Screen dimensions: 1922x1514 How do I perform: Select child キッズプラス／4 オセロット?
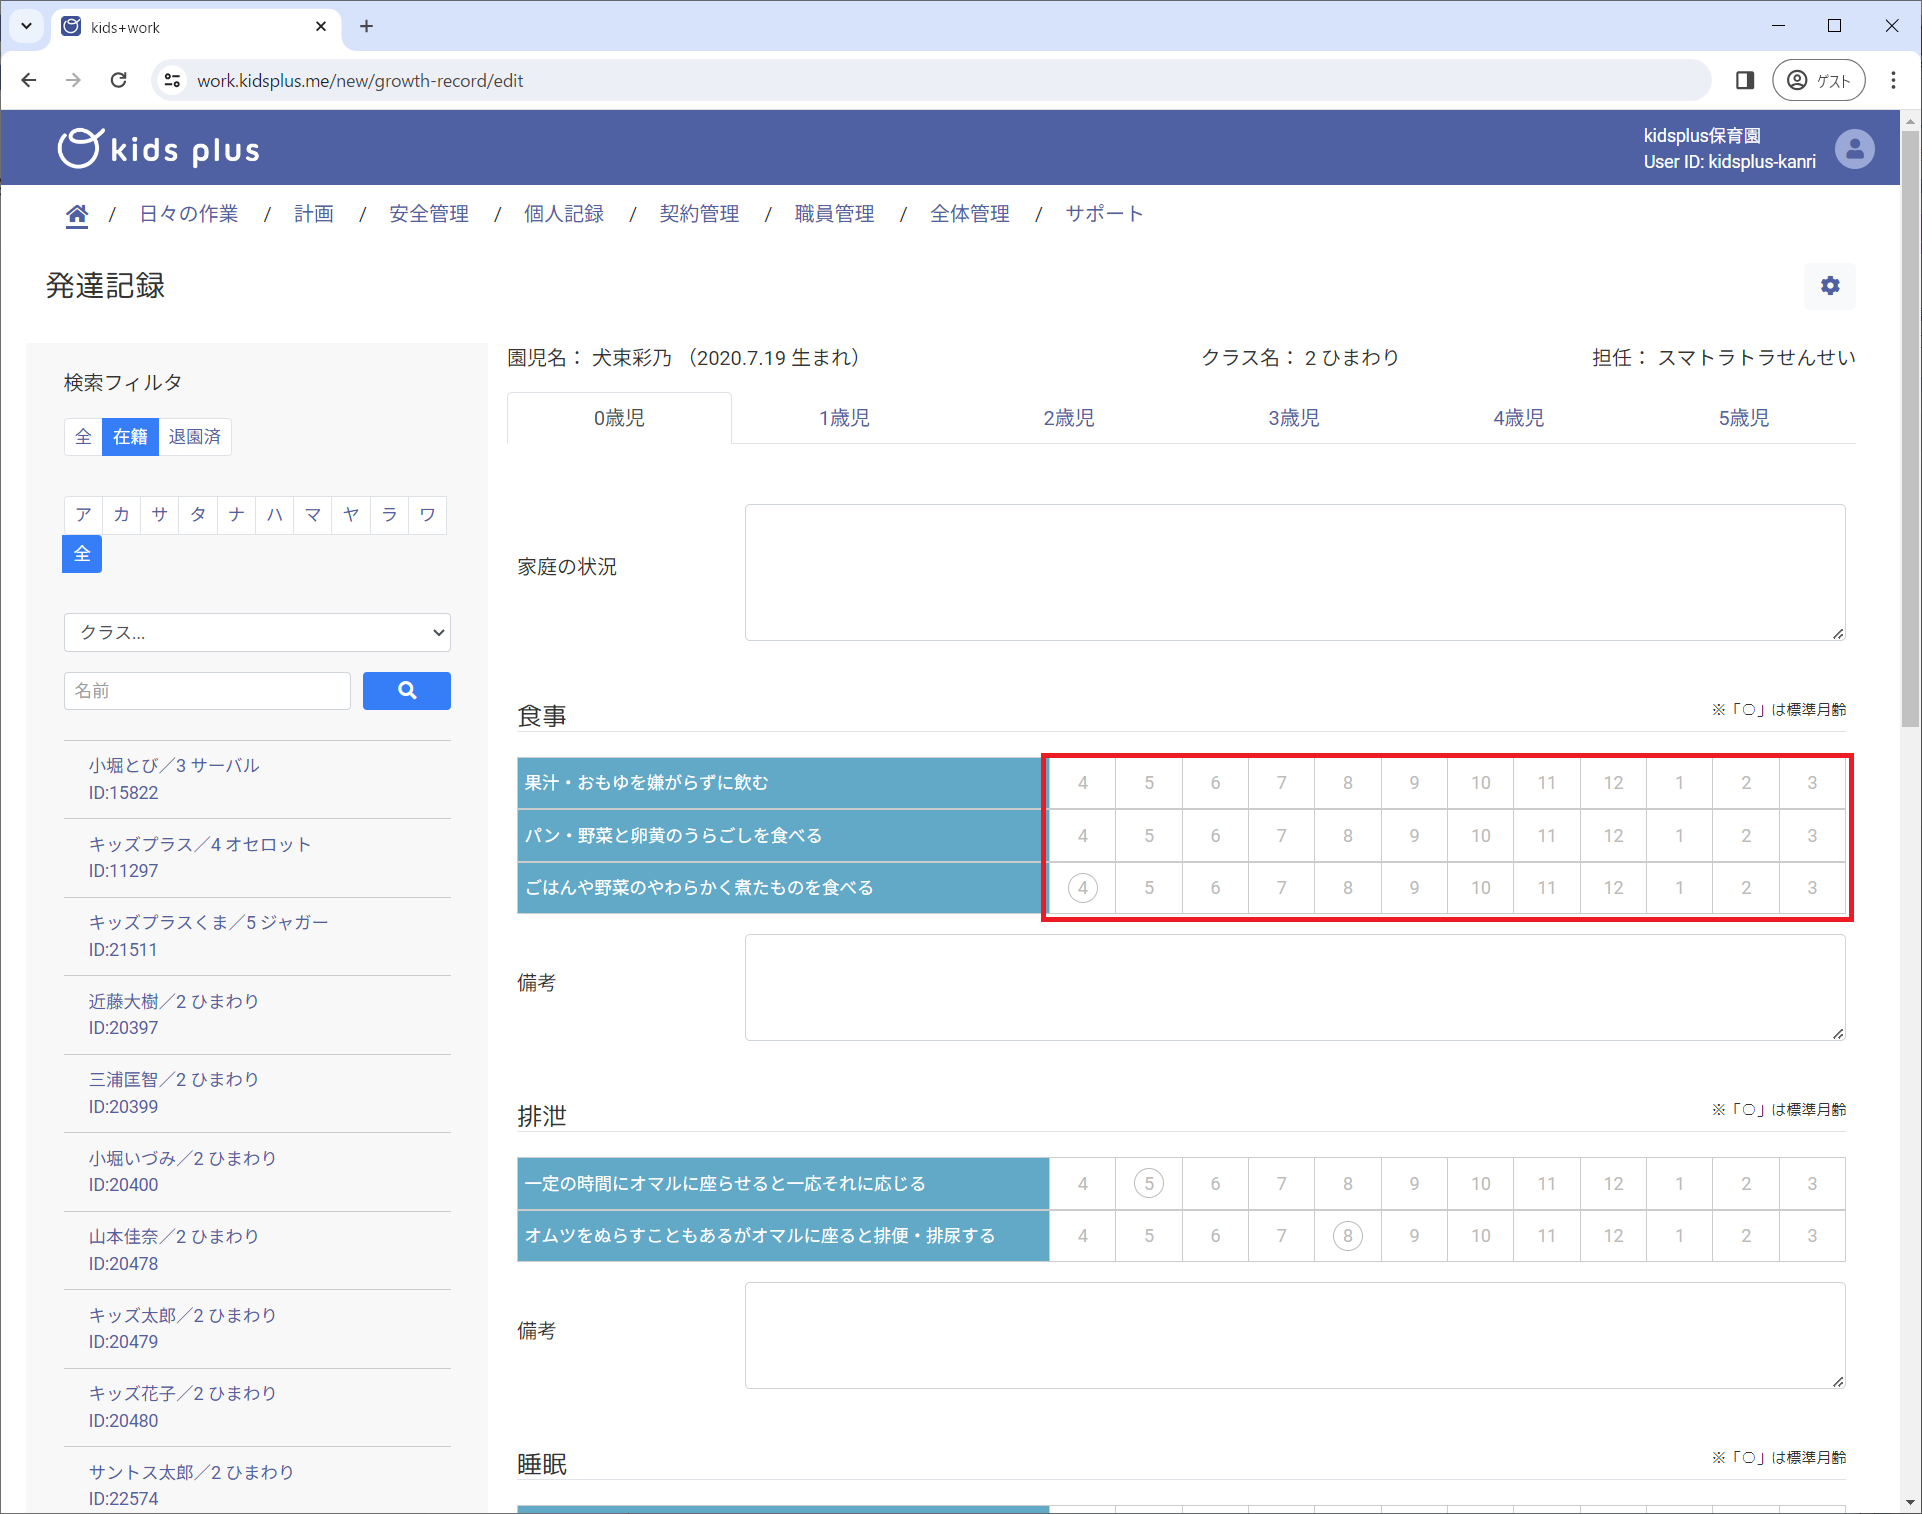click(x=257, y=858)
